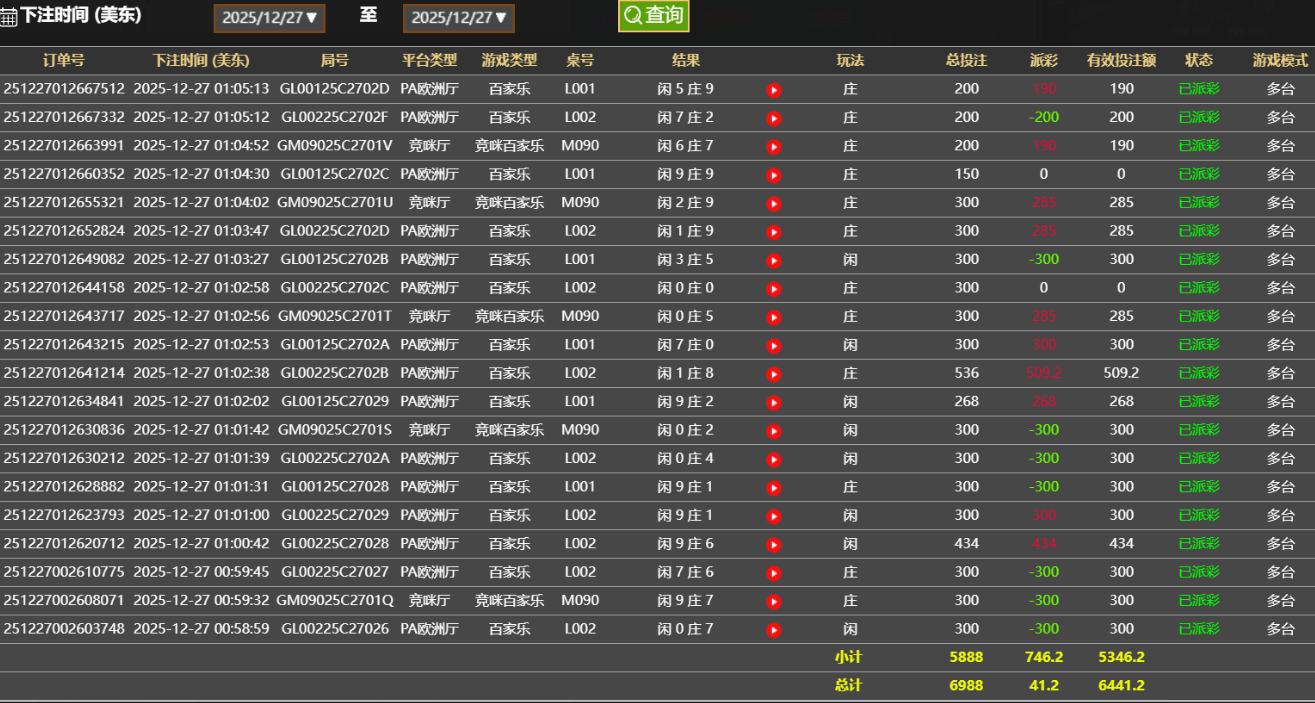Play replay for order 251227012663991

coord(774,147)
